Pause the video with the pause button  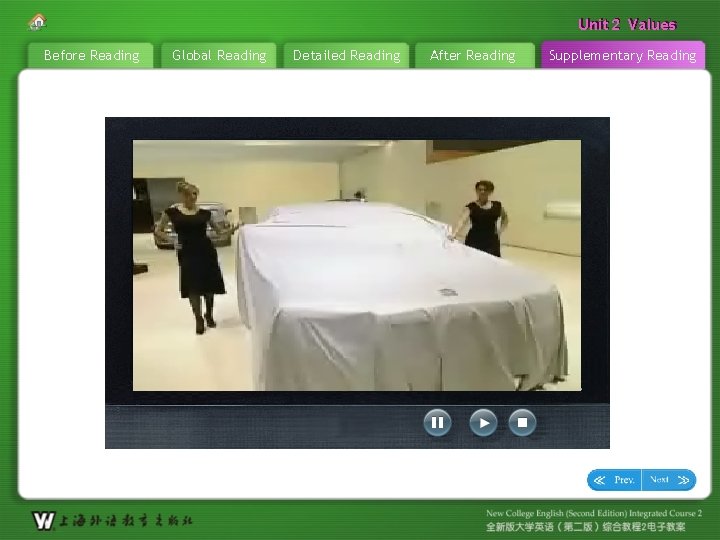pyautogui.click(x=437, y=422)
